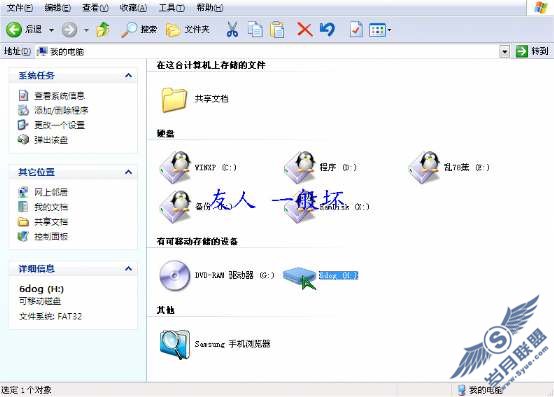
Task: Click 查看系统信息 link
Action: [x=59, y=96]
